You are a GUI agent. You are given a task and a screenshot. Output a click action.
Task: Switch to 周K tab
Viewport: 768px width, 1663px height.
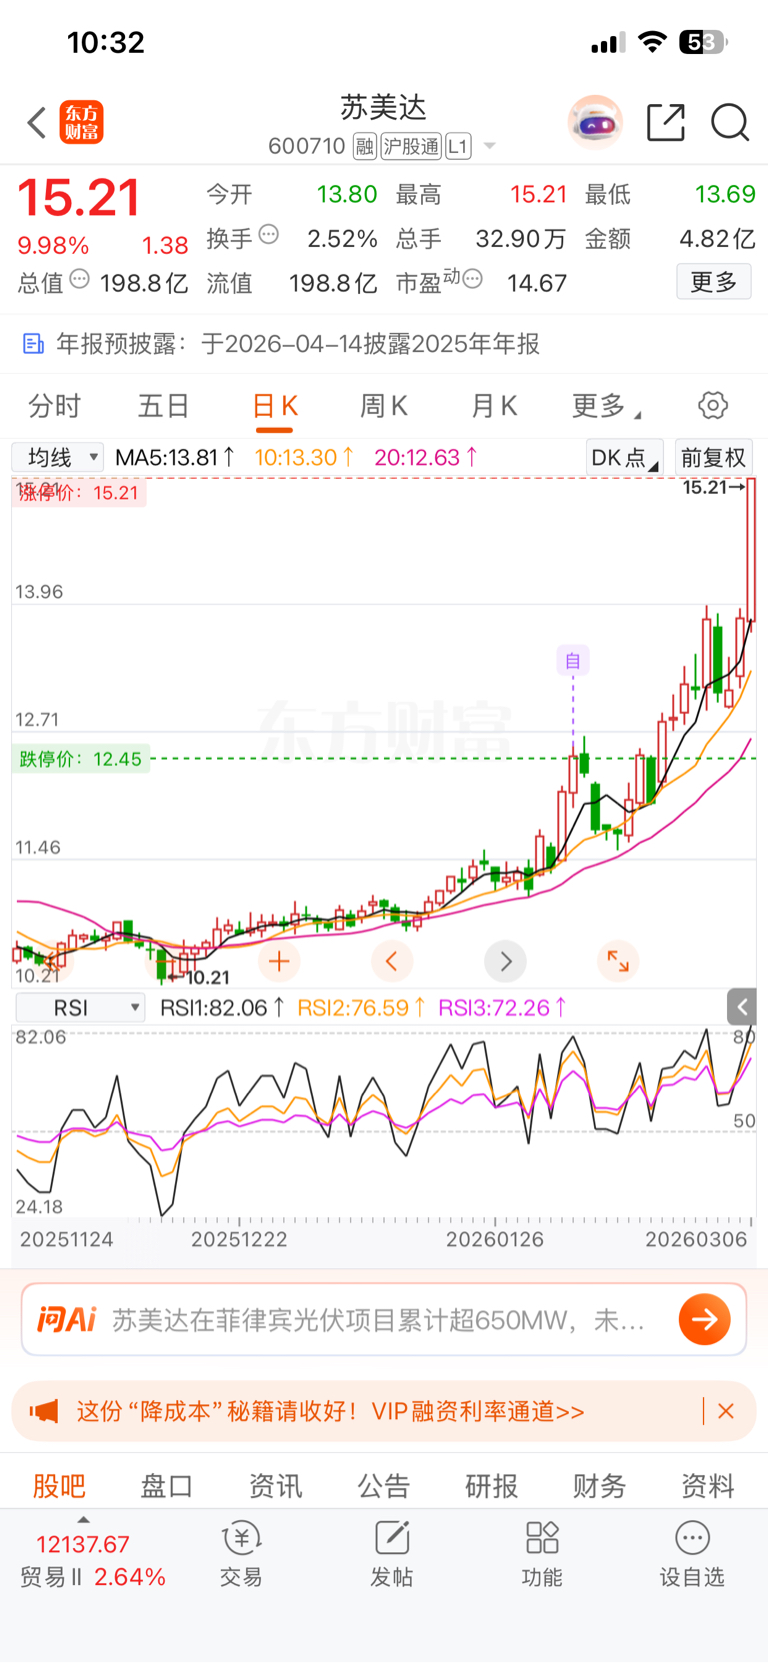click(x=384, y=406)
